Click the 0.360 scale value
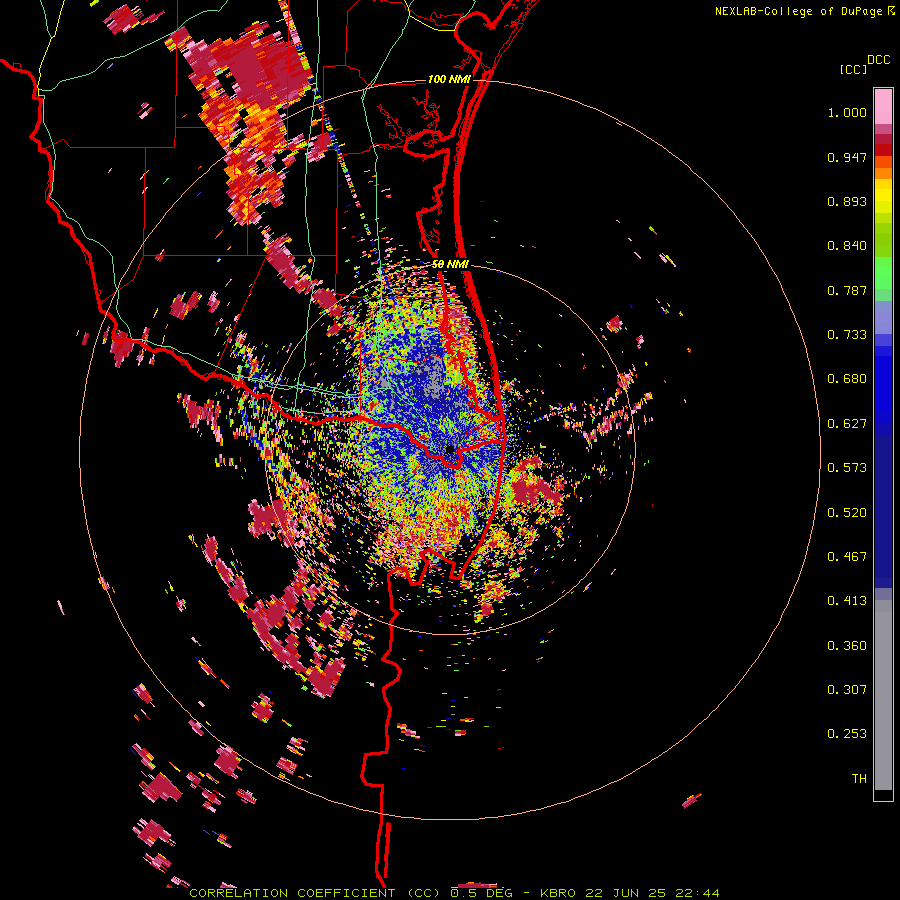 (x=847, y=646)
